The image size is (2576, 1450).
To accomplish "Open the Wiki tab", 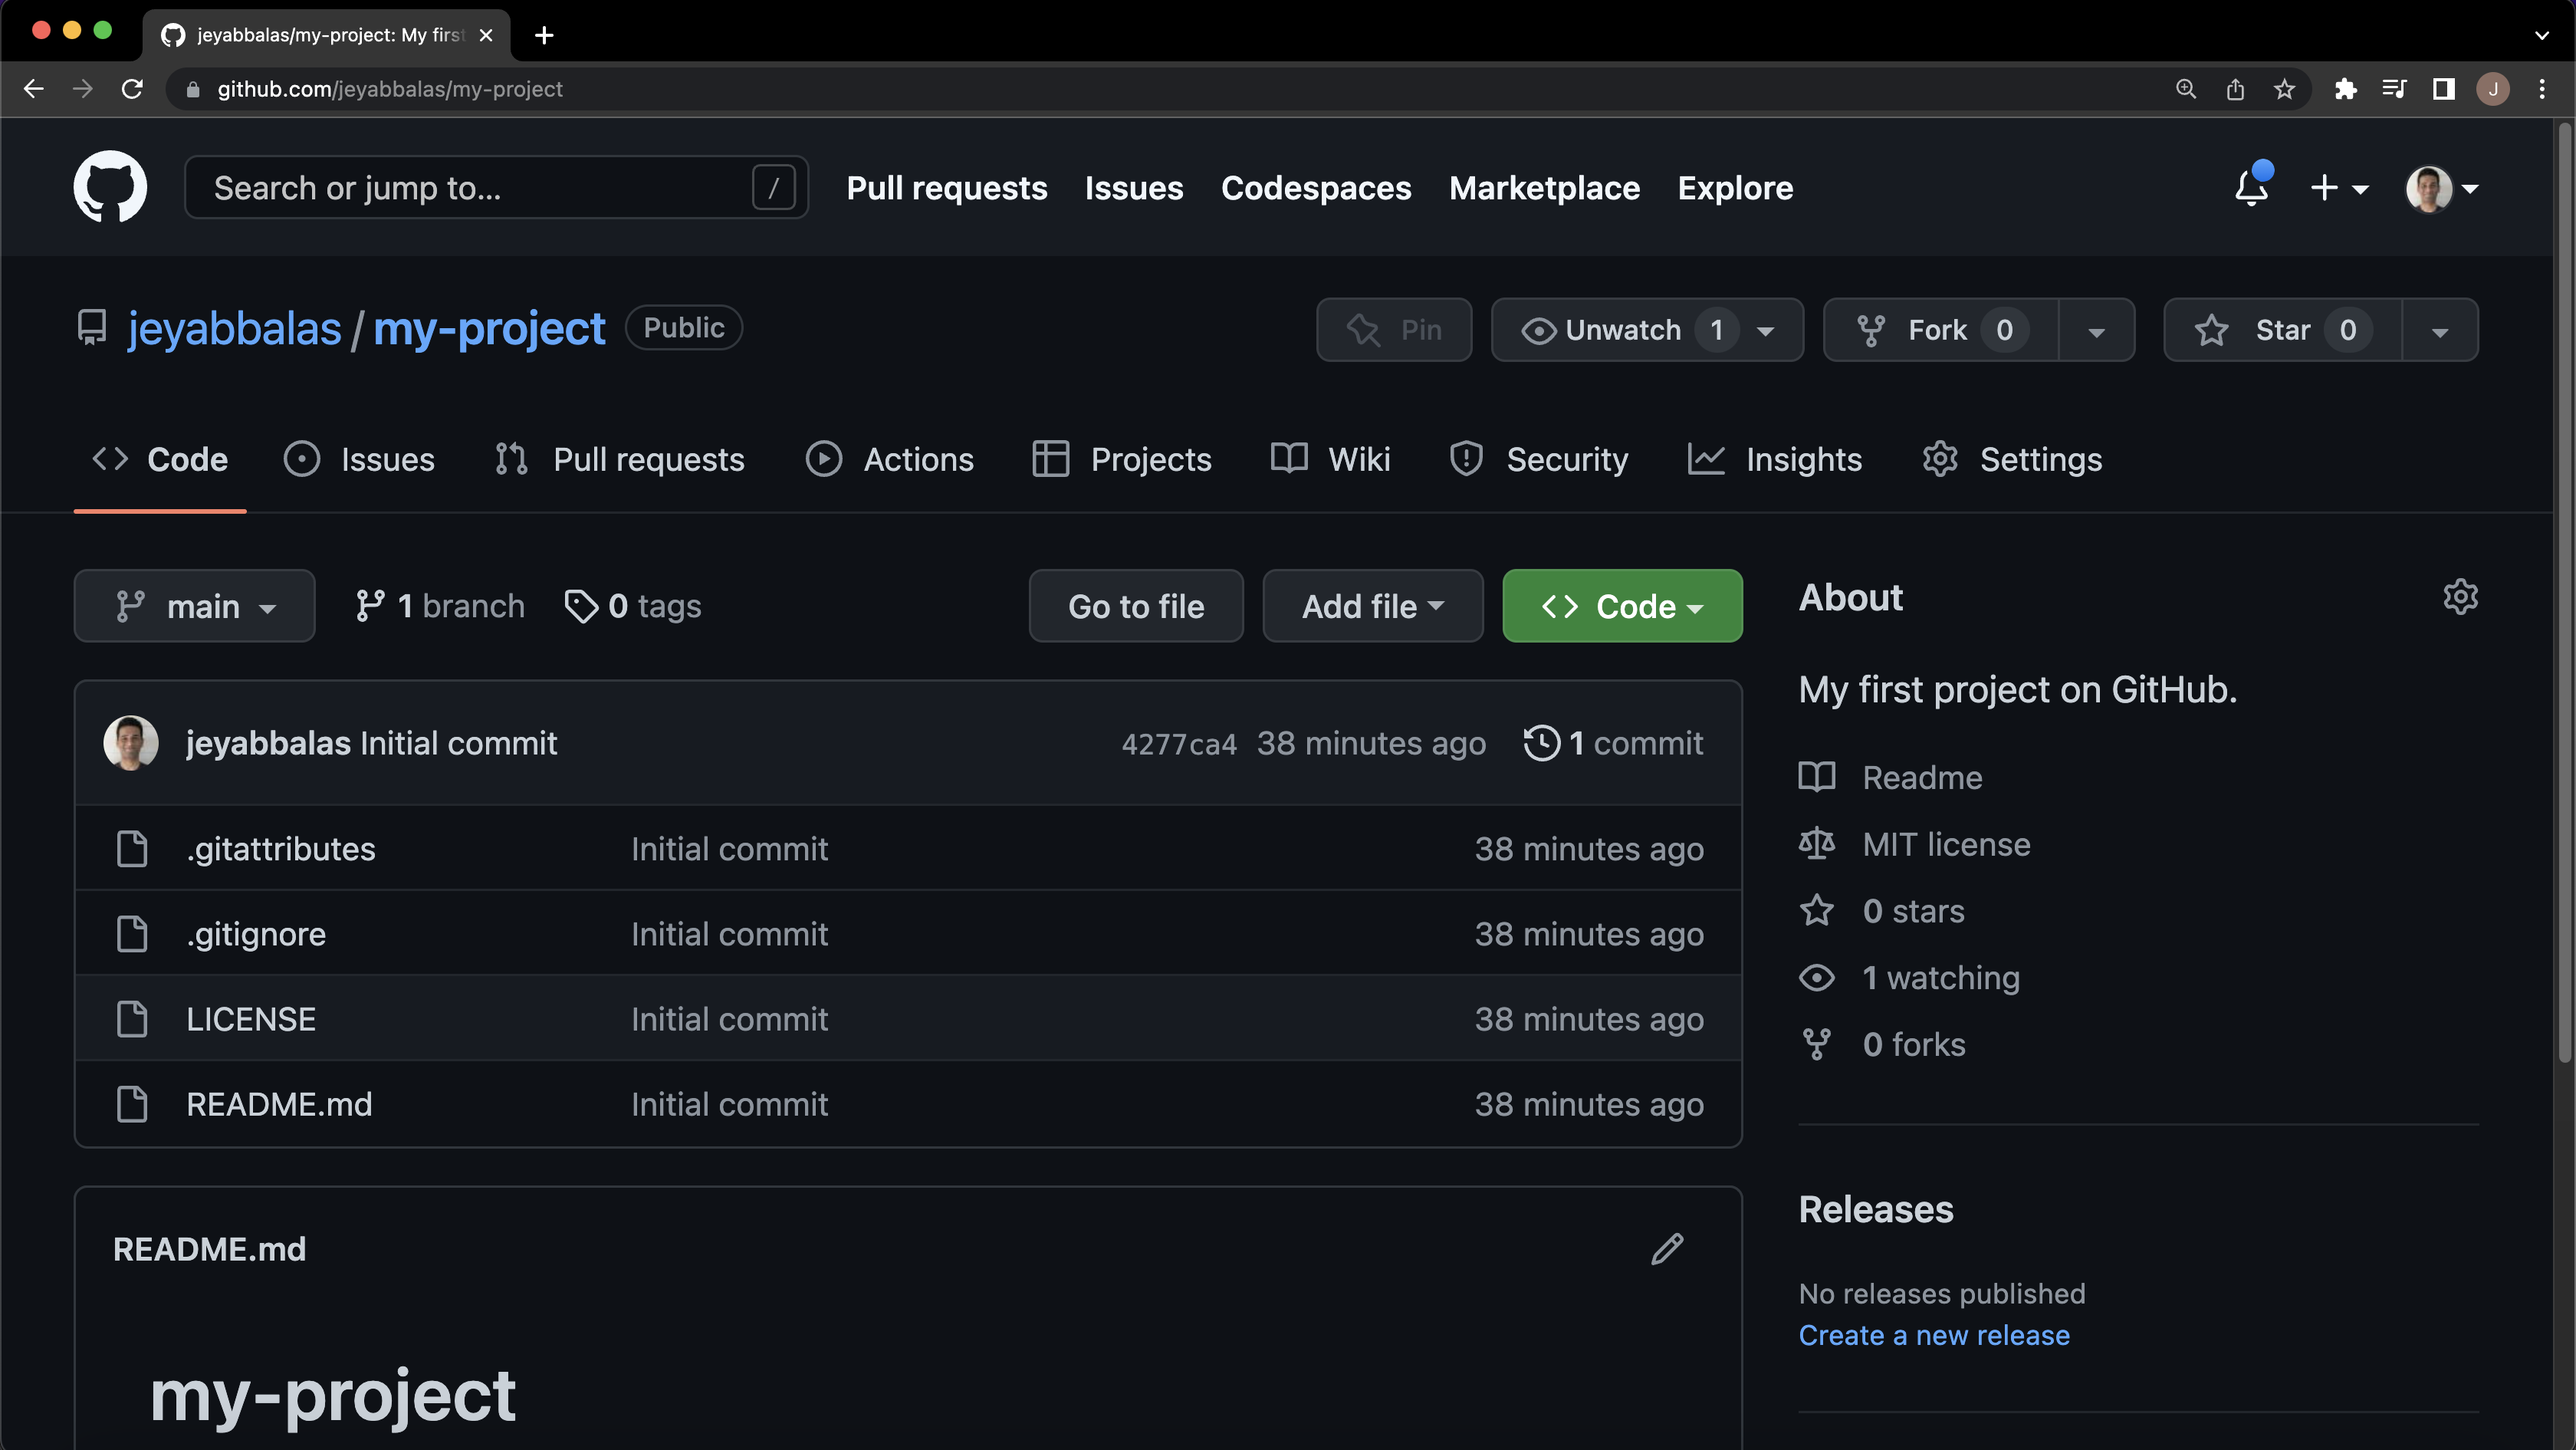I will pyautogui.click(x=1330, y=459).
